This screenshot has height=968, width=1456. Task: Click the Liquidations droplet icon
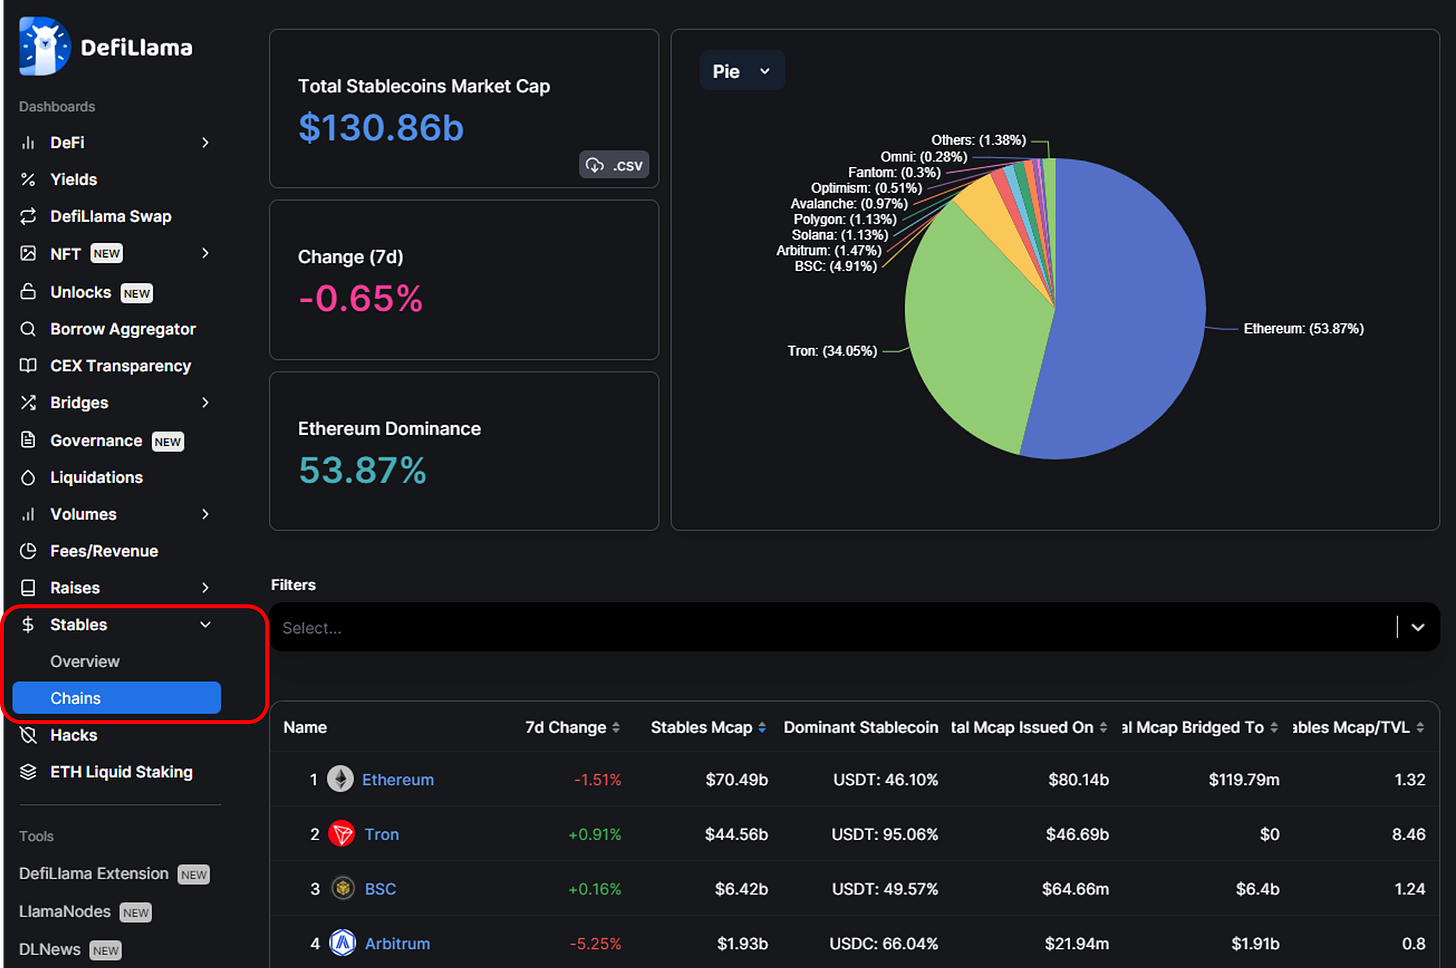(x=28, y=478)
